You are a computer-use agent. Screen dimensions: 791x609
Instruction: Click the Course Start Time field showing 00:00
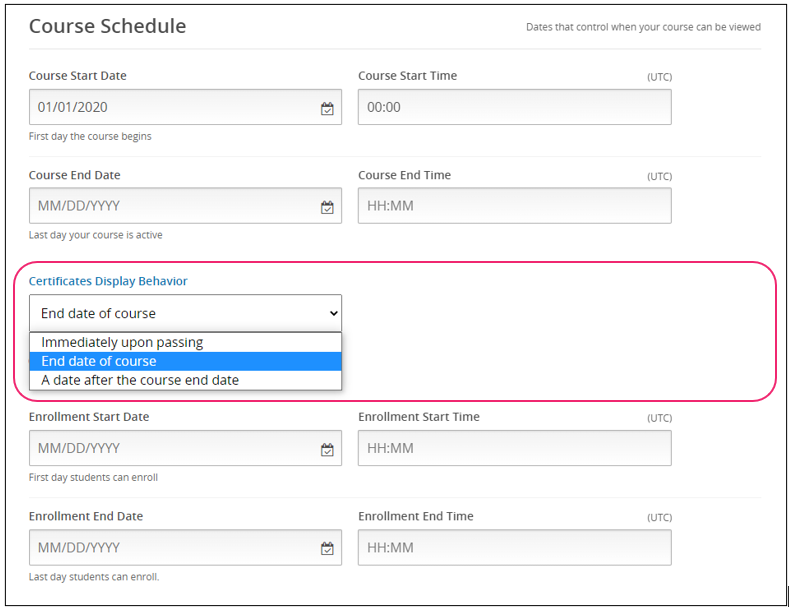(514, 108)
